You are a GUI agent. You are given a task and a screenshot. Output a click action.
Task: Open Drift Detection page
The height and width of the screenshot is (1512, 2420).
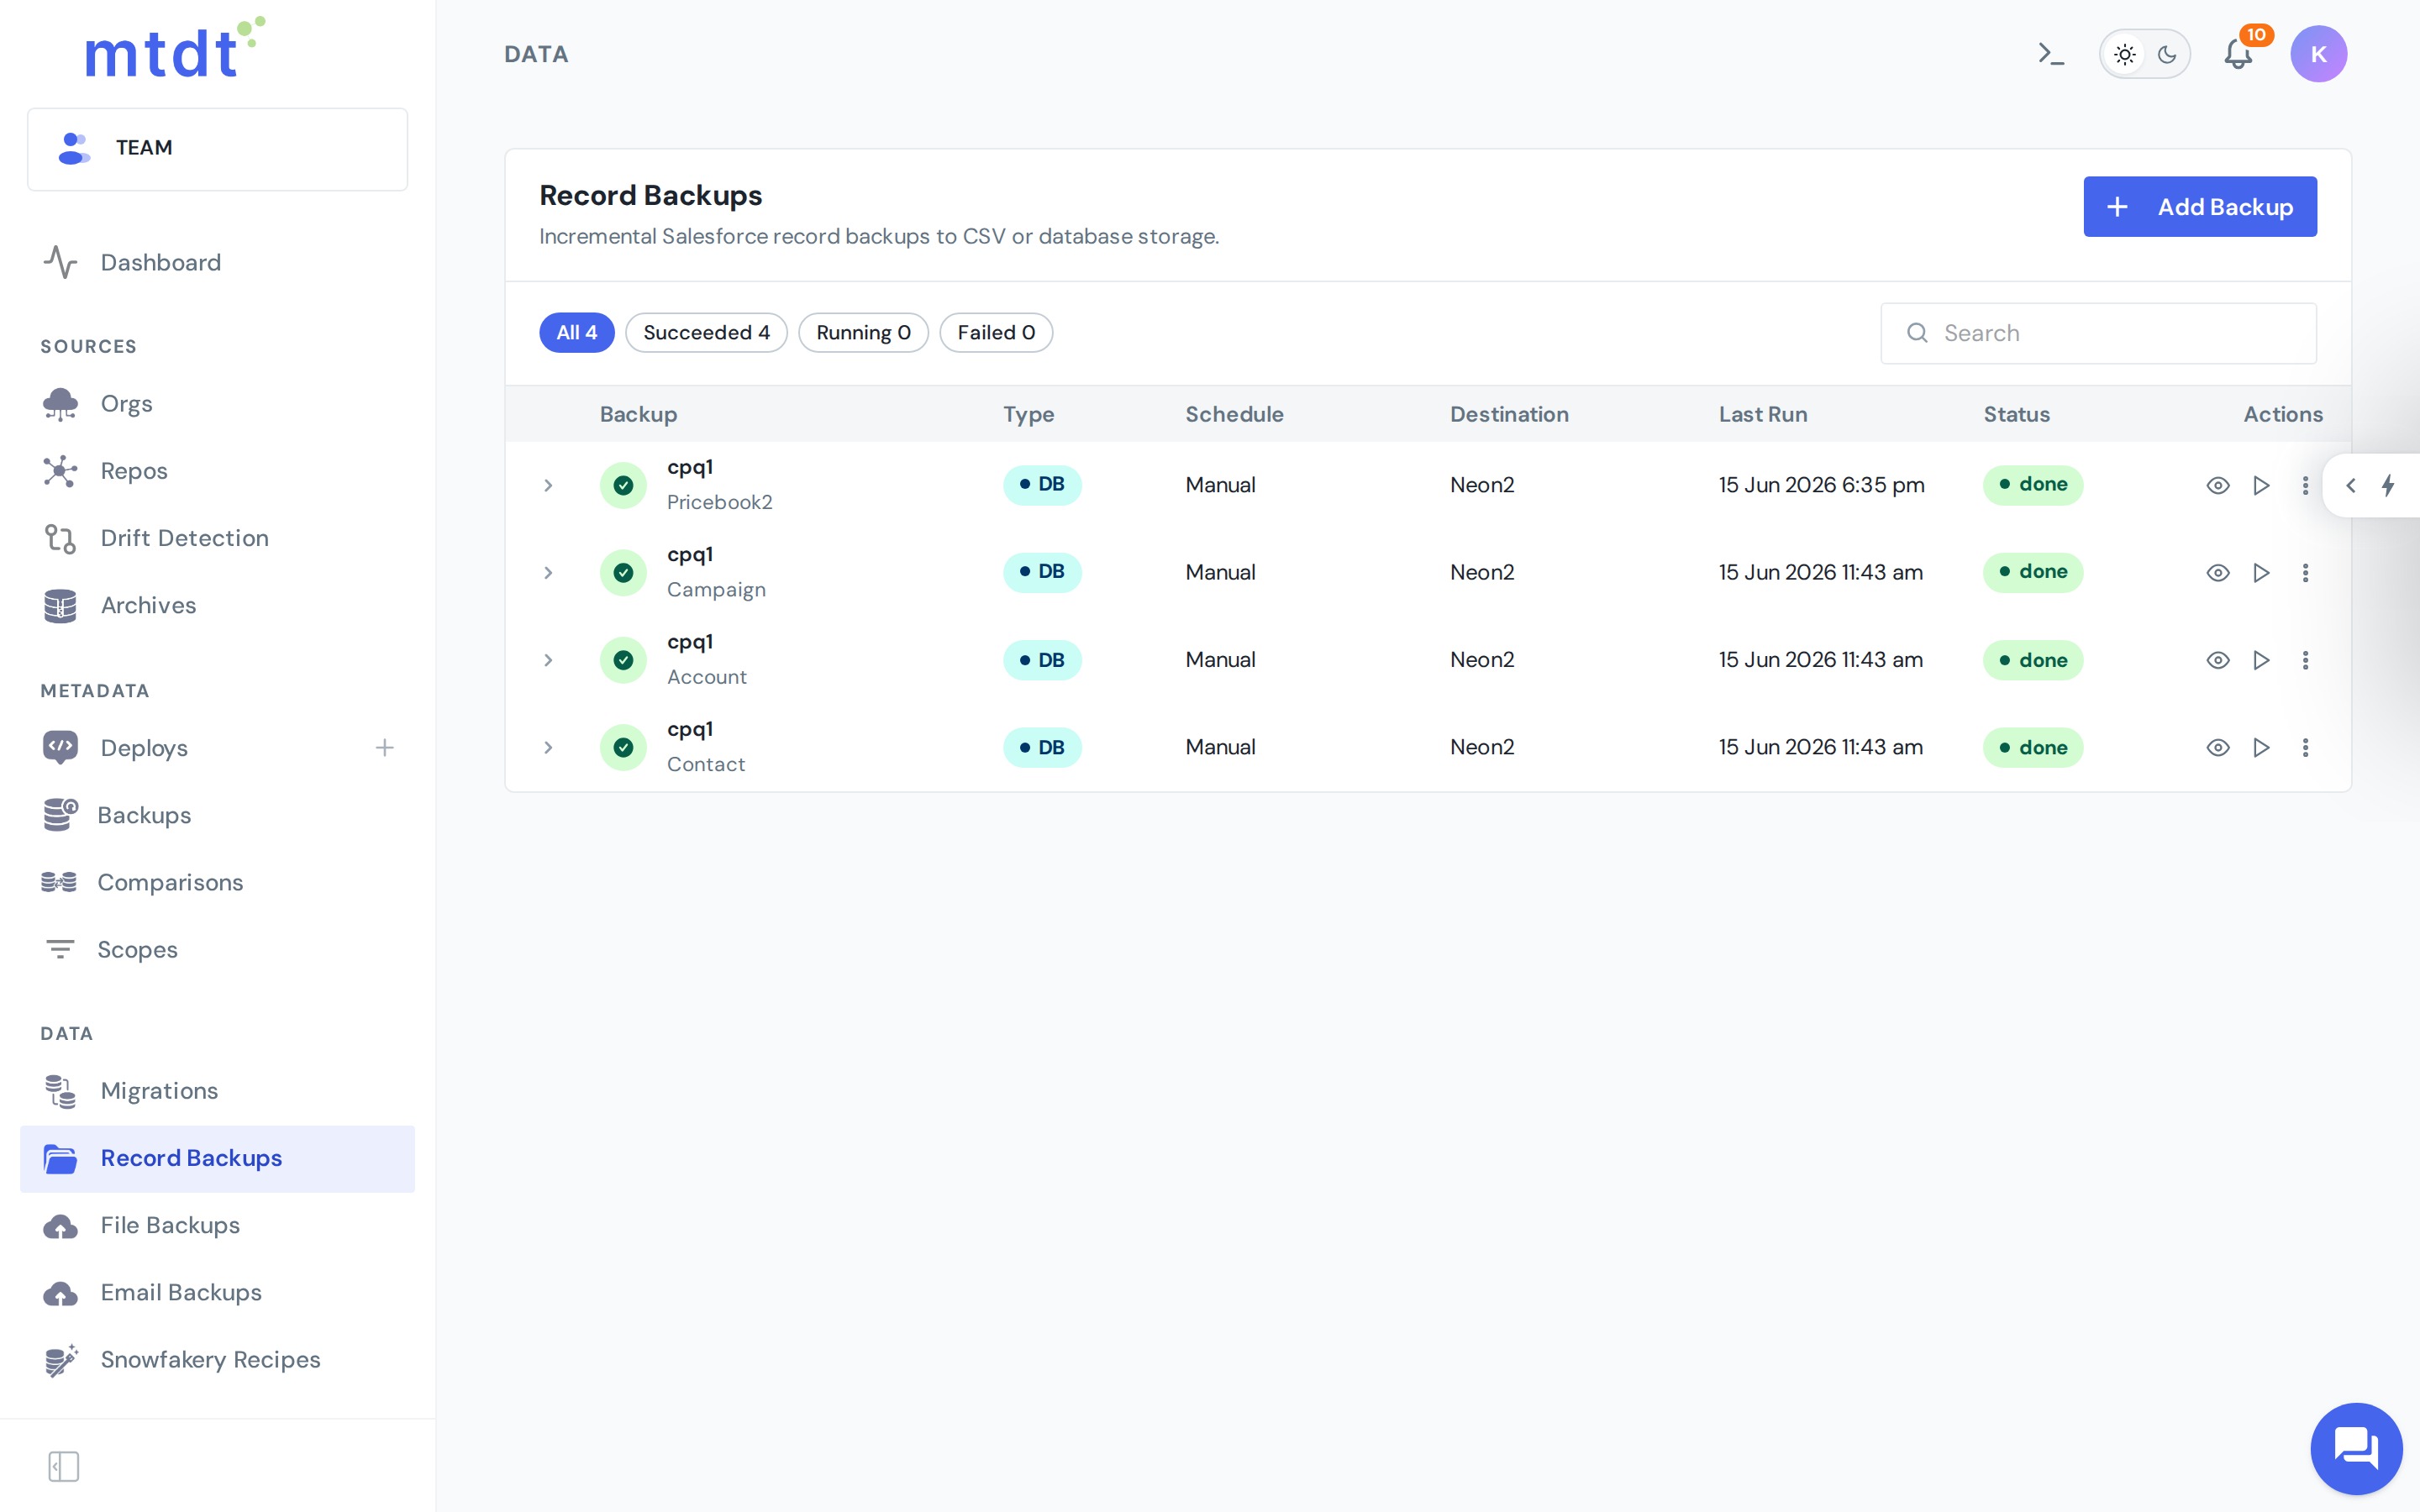[184, 538]
